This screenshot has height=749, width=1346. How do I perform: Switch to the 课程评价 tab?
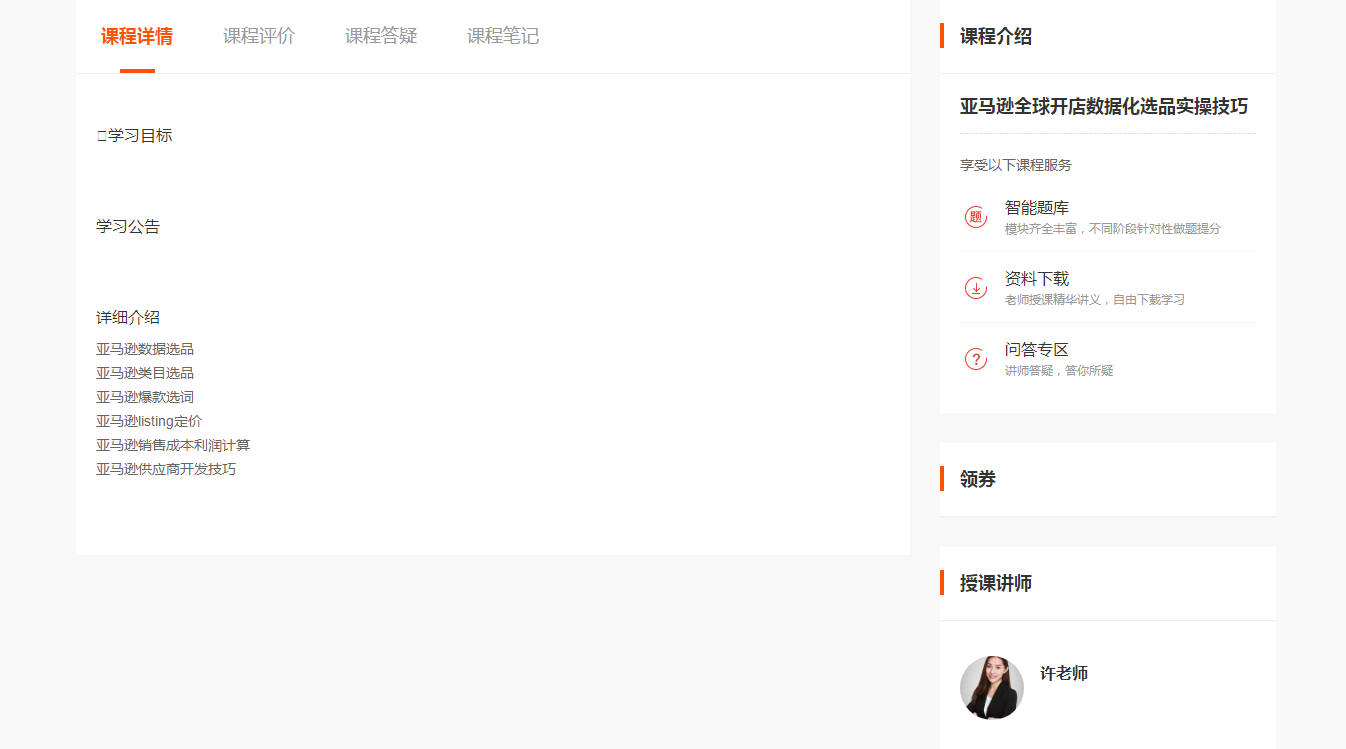tap(259, 37)
